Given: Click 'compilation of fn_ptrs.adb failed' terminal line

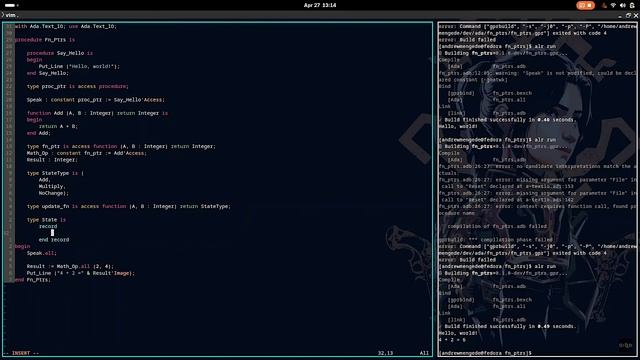Looking at the screenshot, I should point(497,227).
